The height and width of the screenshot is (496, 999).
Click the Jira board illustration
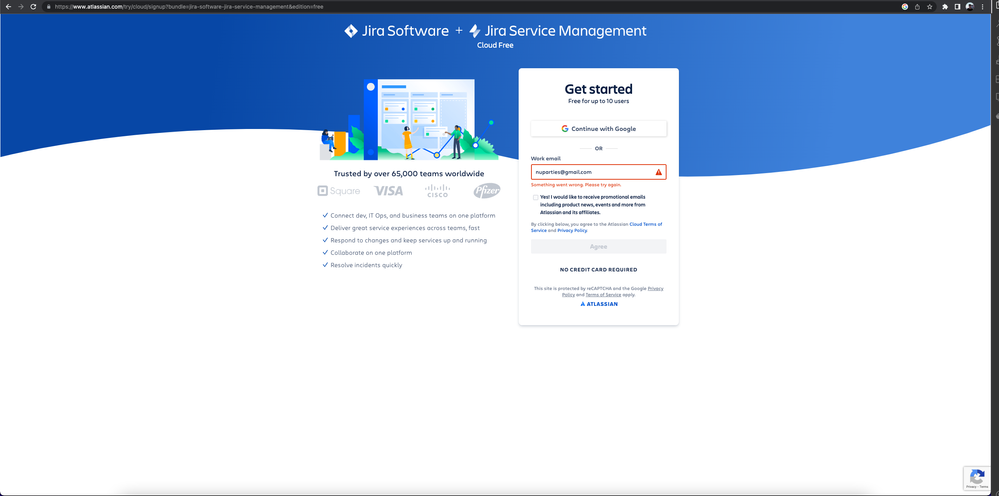point(408,119)
